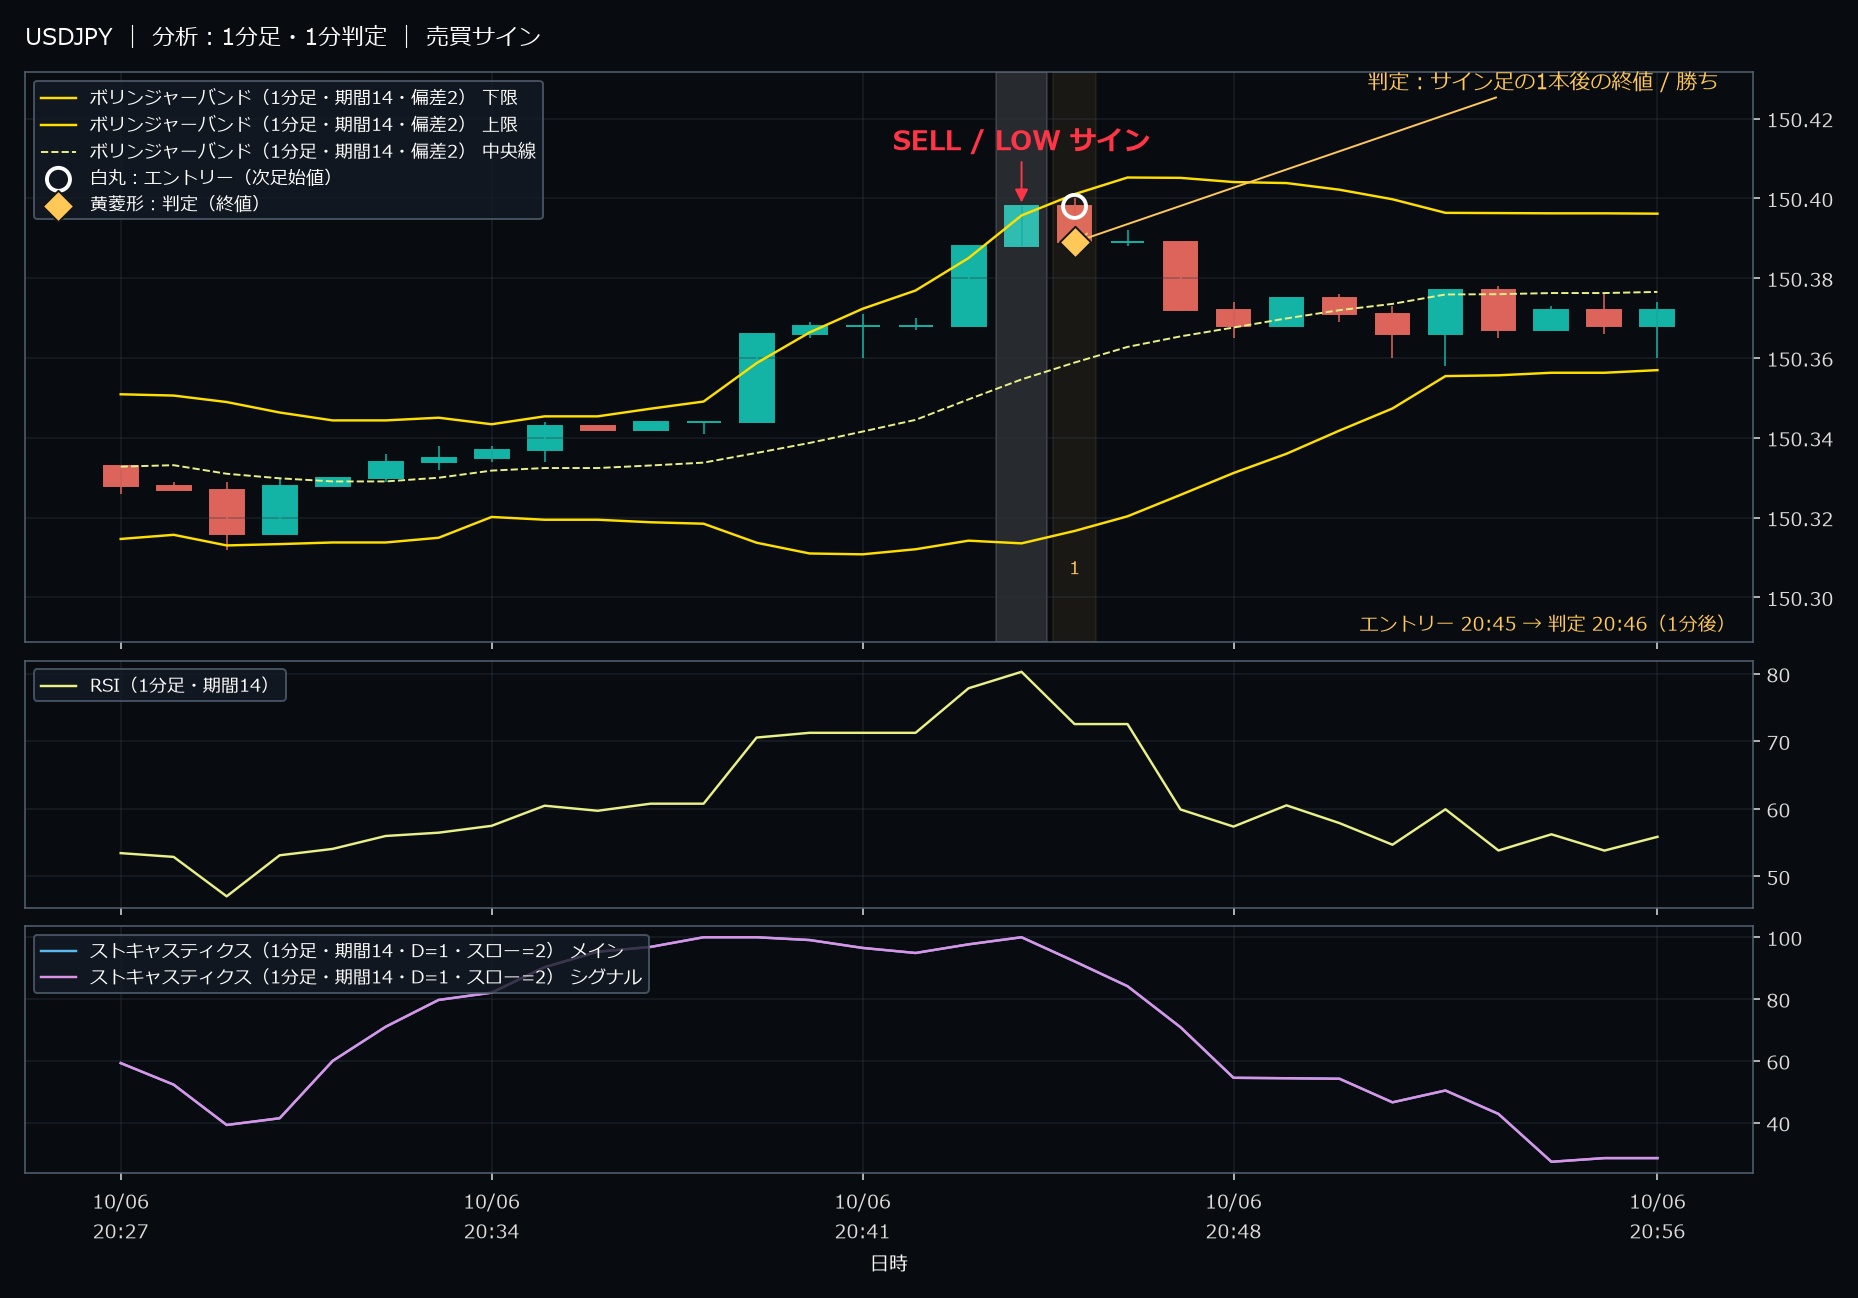
Task: Click the SELL / LOW サイン label
Action: tap(1021, 141)
